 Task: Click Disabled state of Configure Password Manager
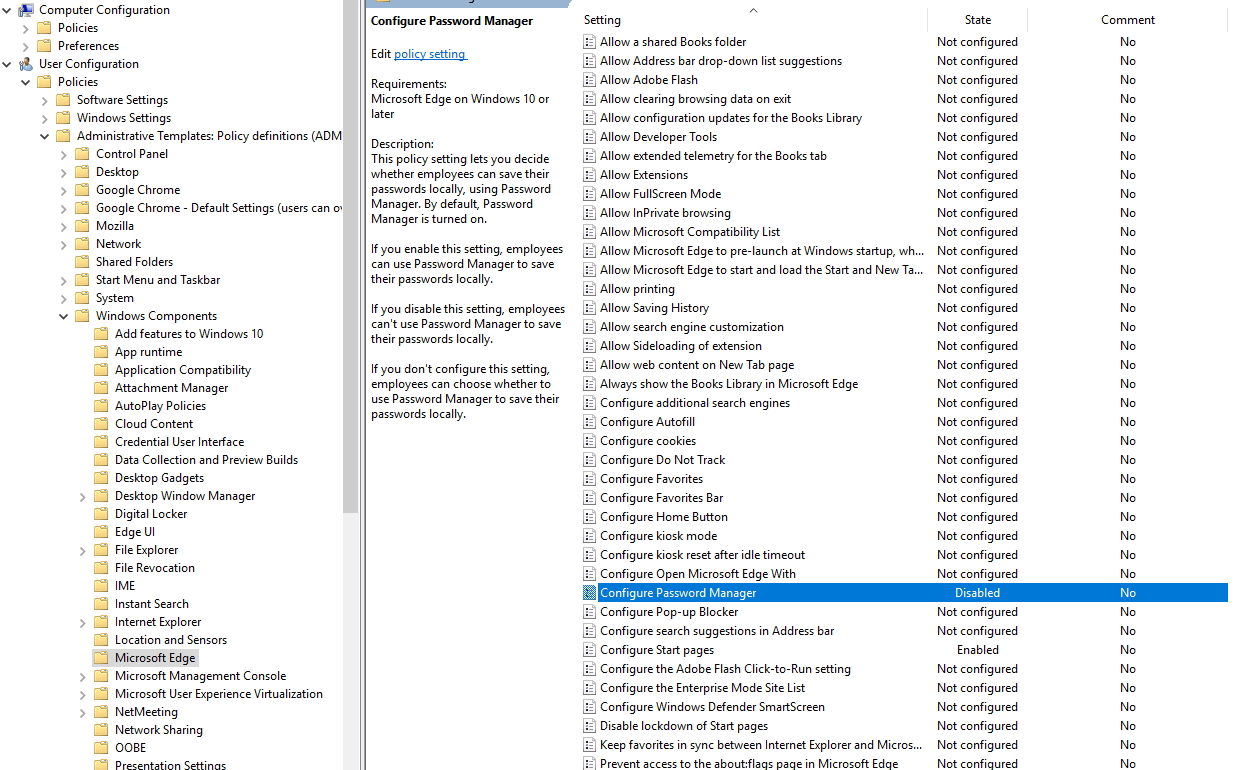pyautogui.click(x=978, y=593)
